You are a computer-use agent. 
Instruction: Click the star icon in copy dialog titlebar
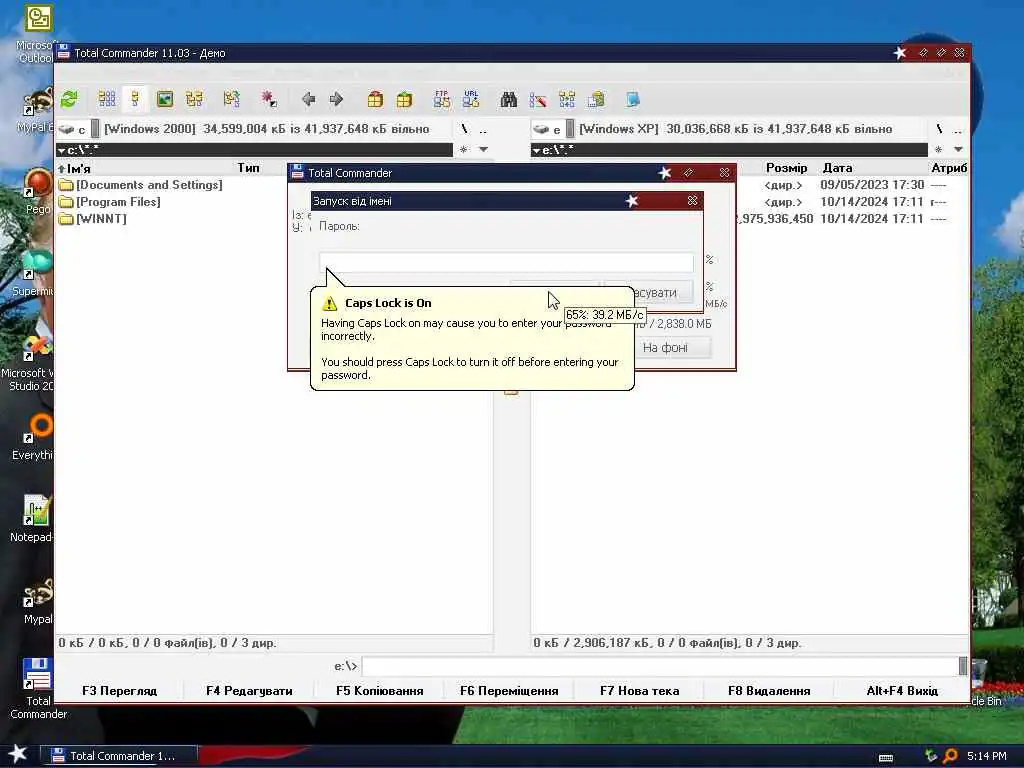click(665, 172)
